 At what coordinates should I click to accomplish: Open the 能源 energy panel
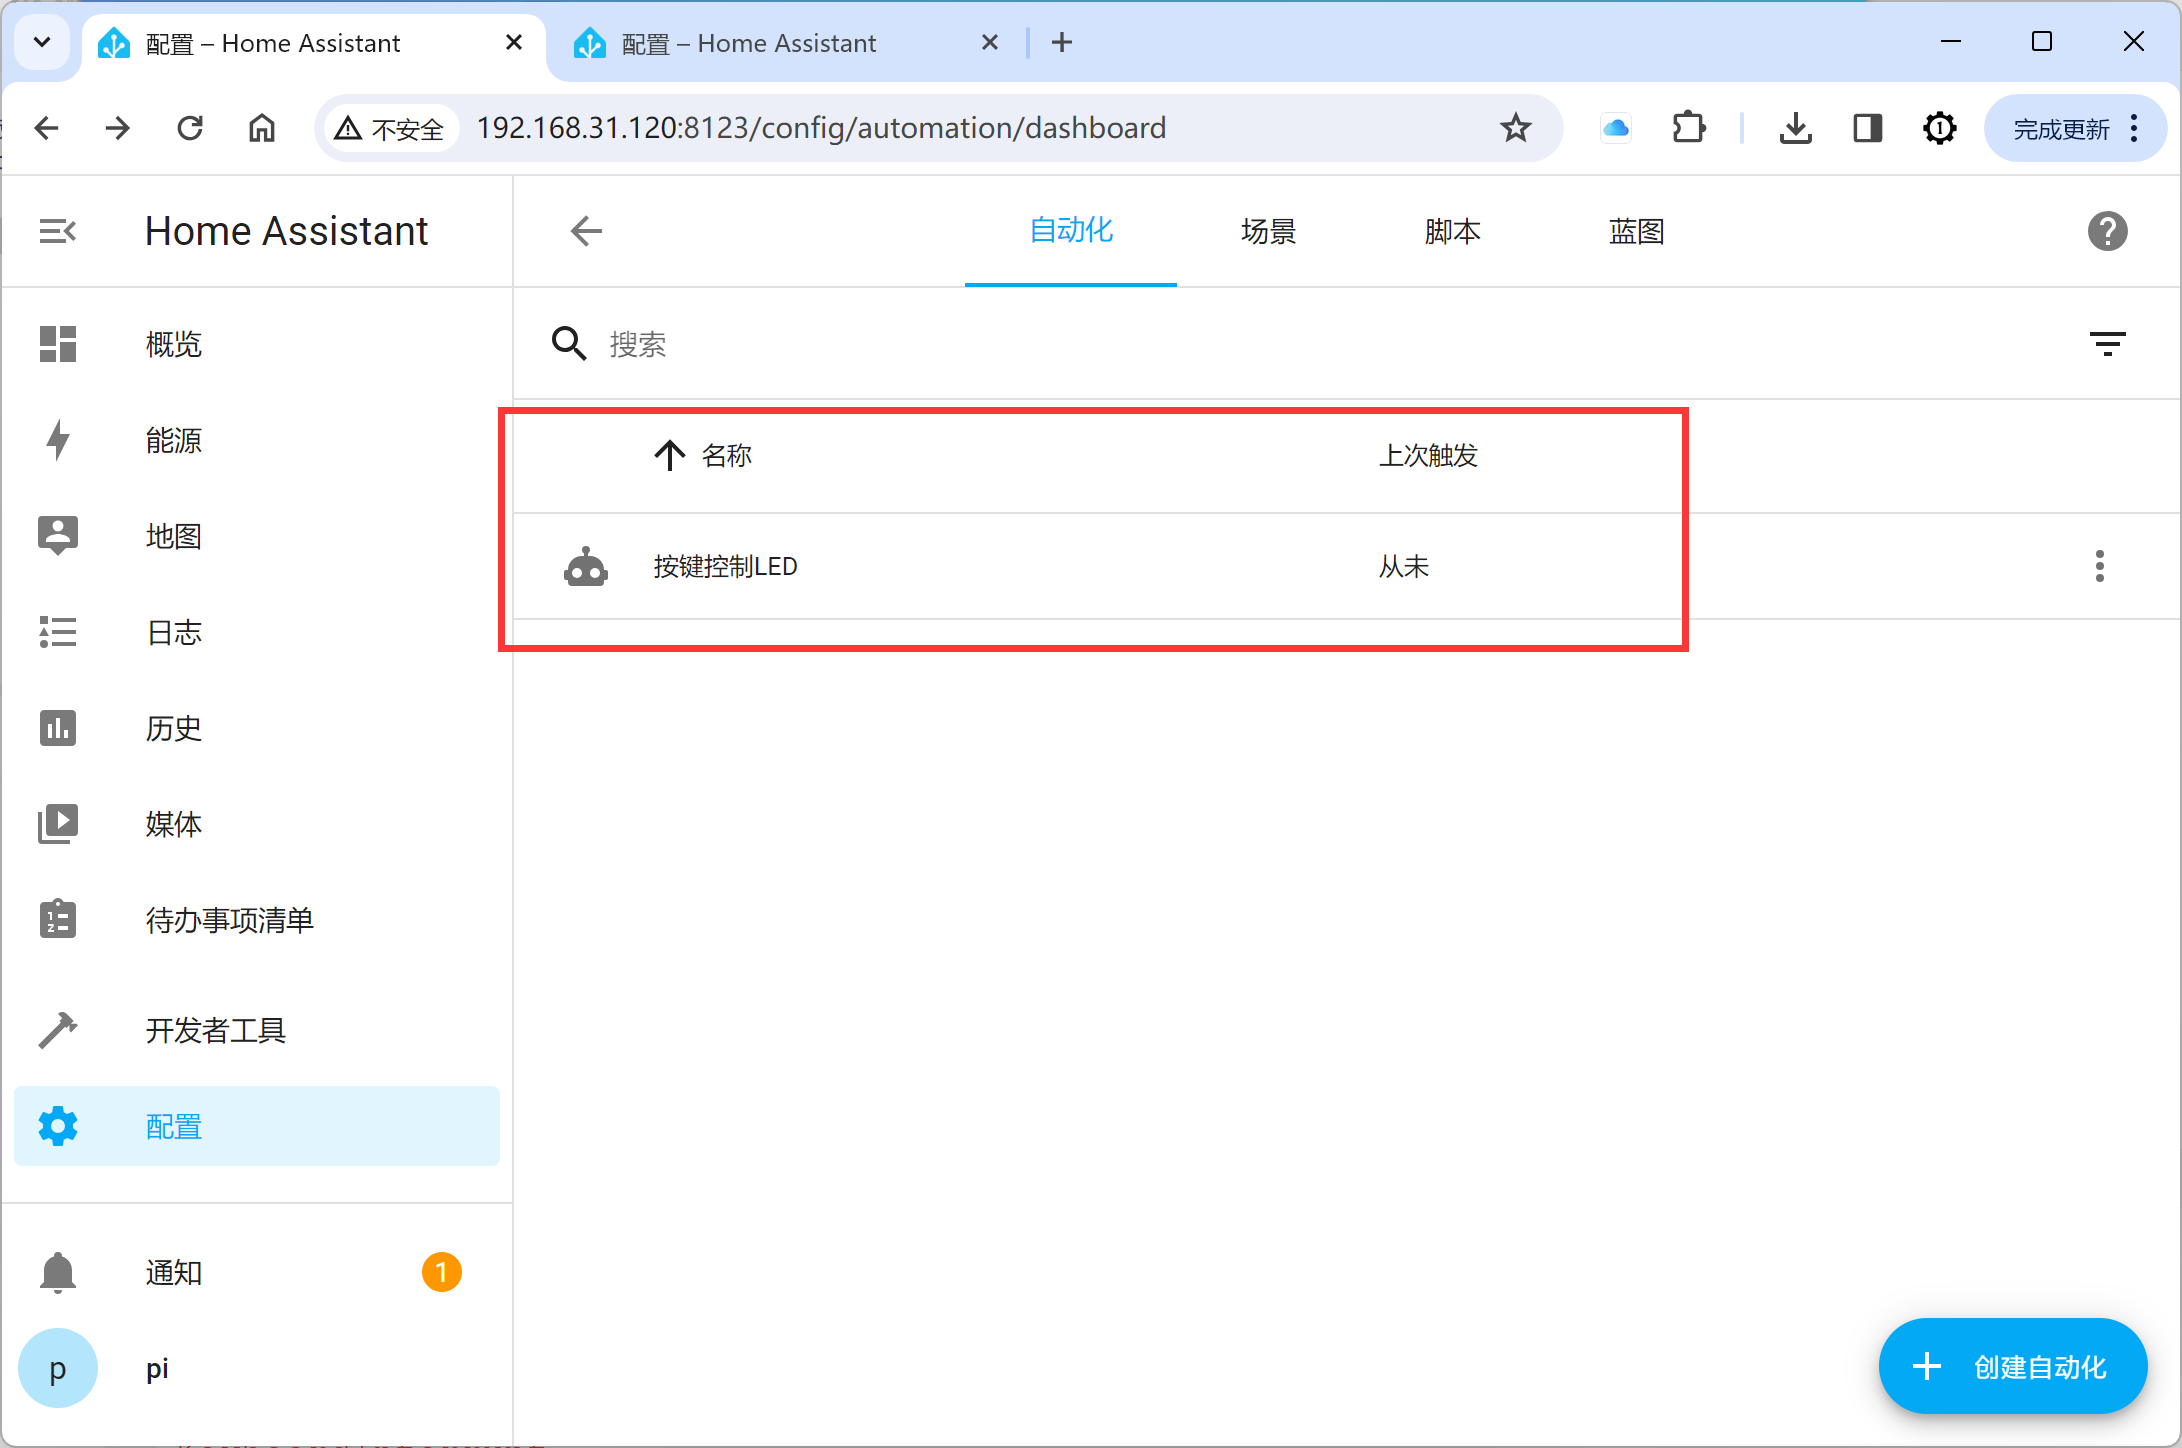(257, 440)
